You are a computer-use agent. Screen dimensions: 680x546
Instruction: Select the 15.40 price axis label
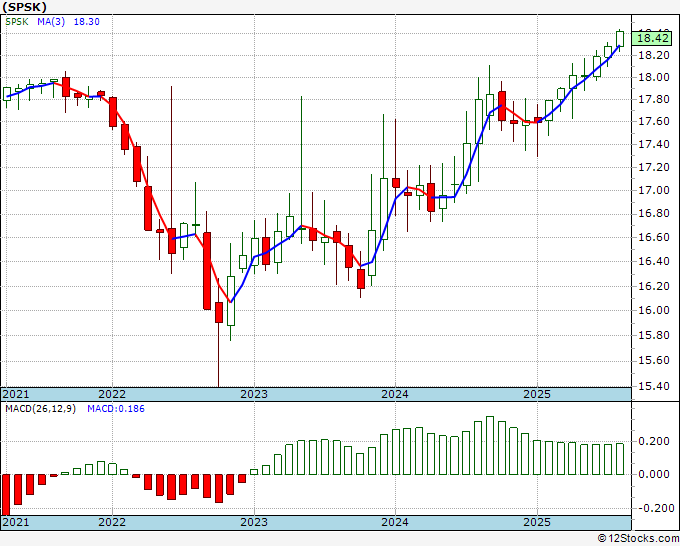pos(654,386)
